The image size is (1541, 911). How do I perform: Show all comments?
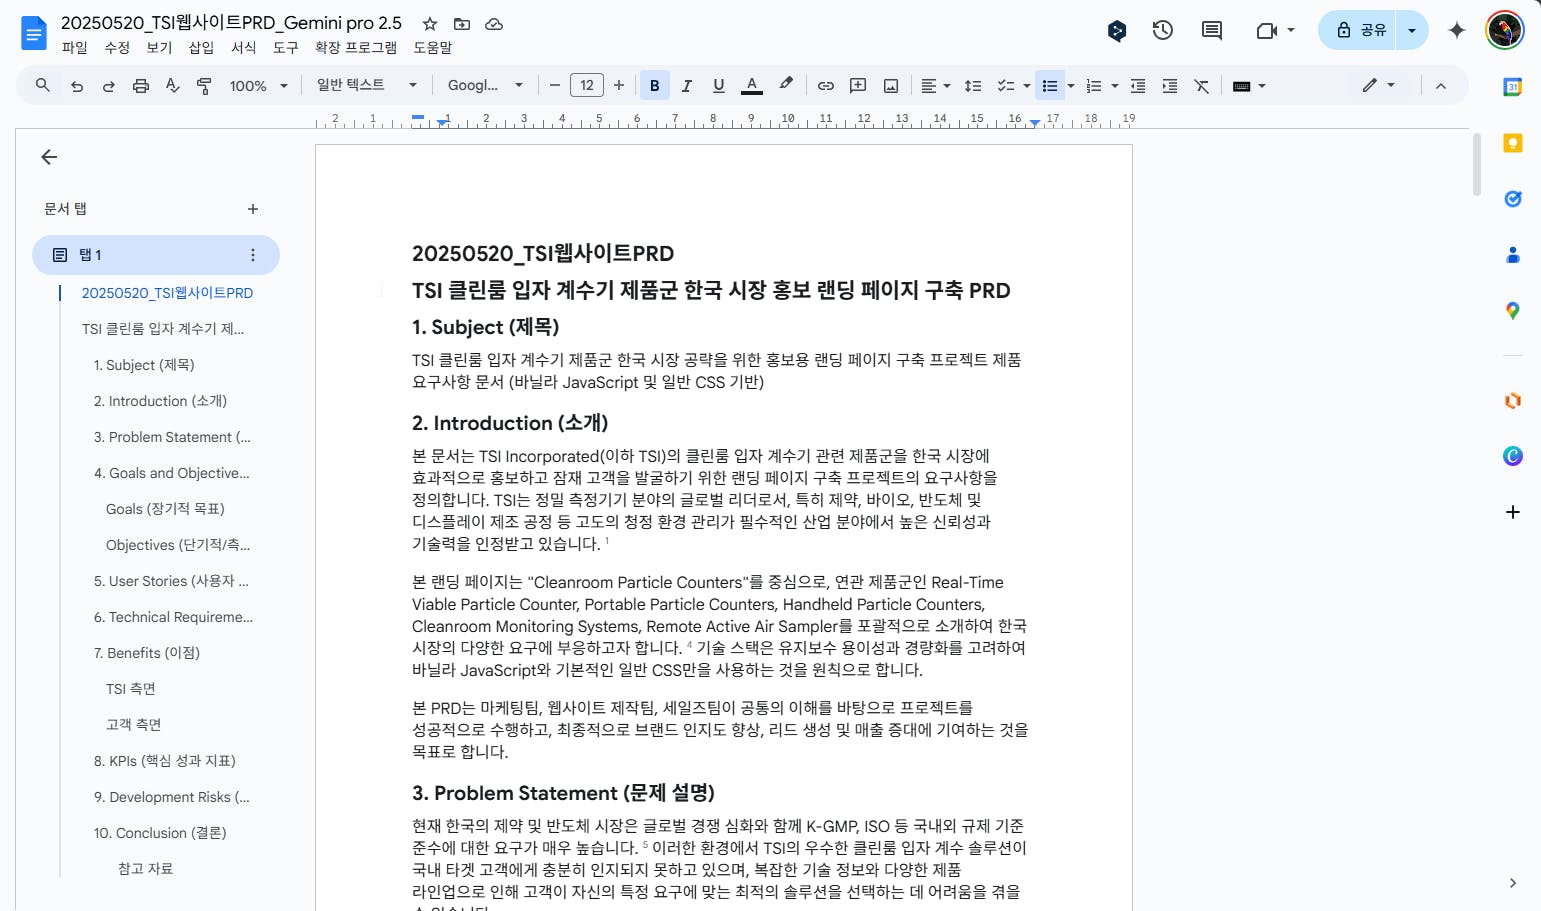tap(1212, 30)
